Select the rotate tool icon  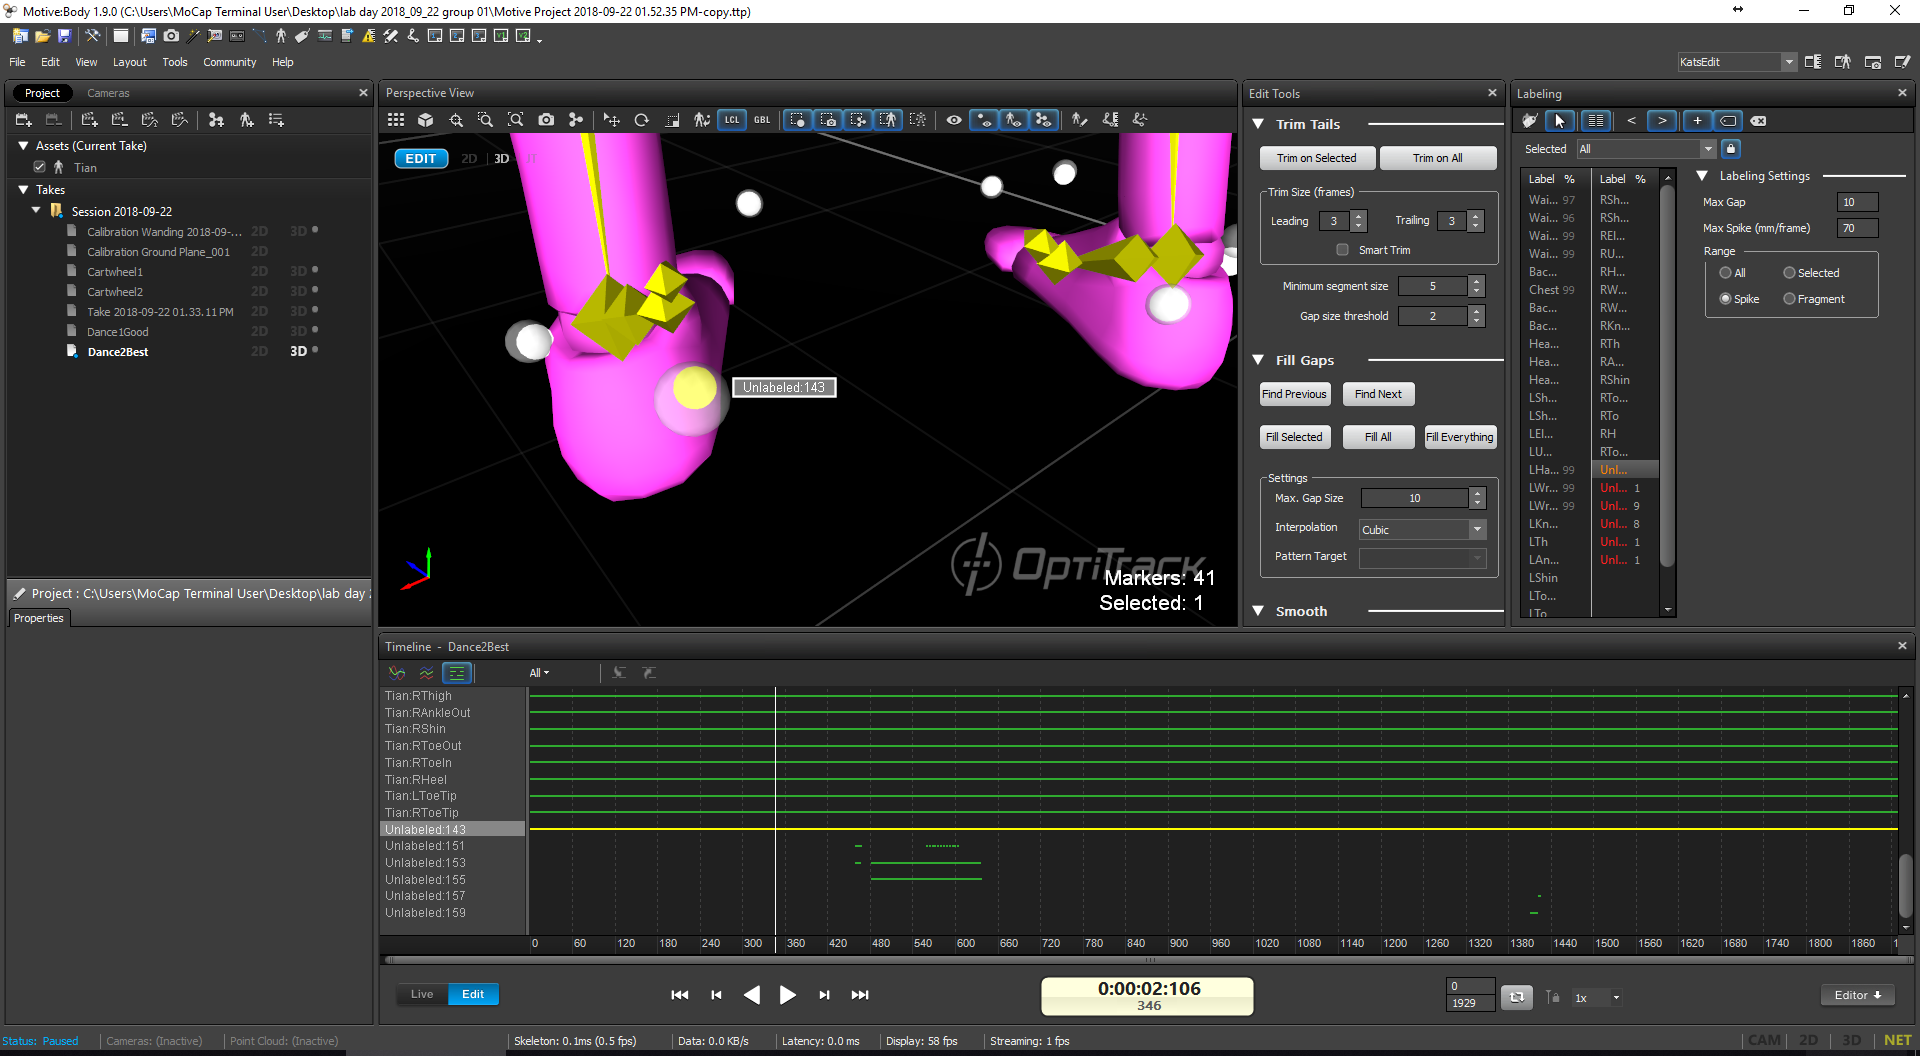pos(642,120)
